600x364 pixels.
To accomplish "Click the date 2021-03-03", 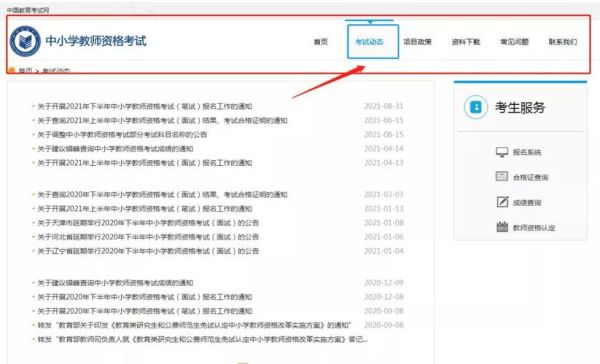I will coord(384,195).
